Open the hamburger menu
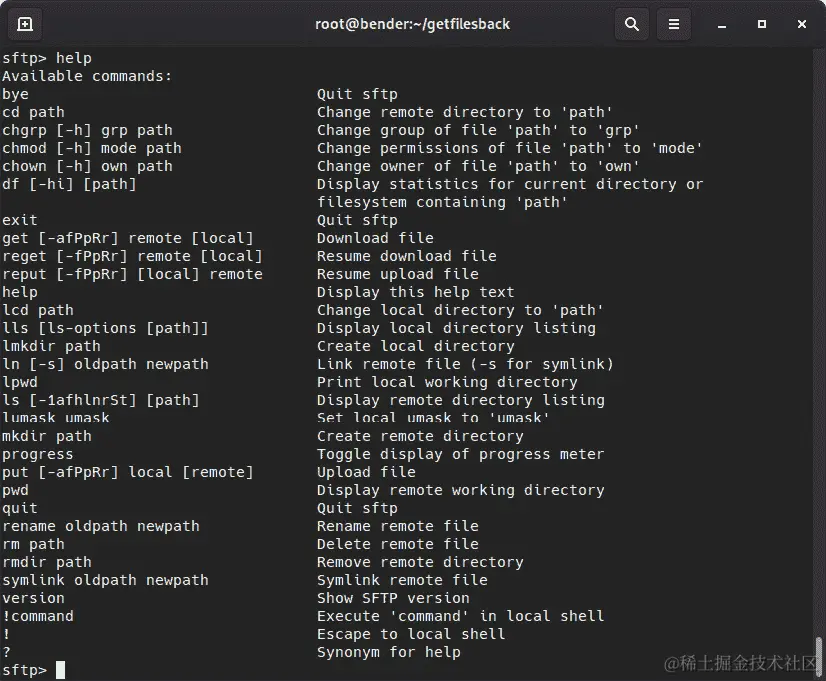The height and width of the screenshot is (681, 826). point(674,23)
